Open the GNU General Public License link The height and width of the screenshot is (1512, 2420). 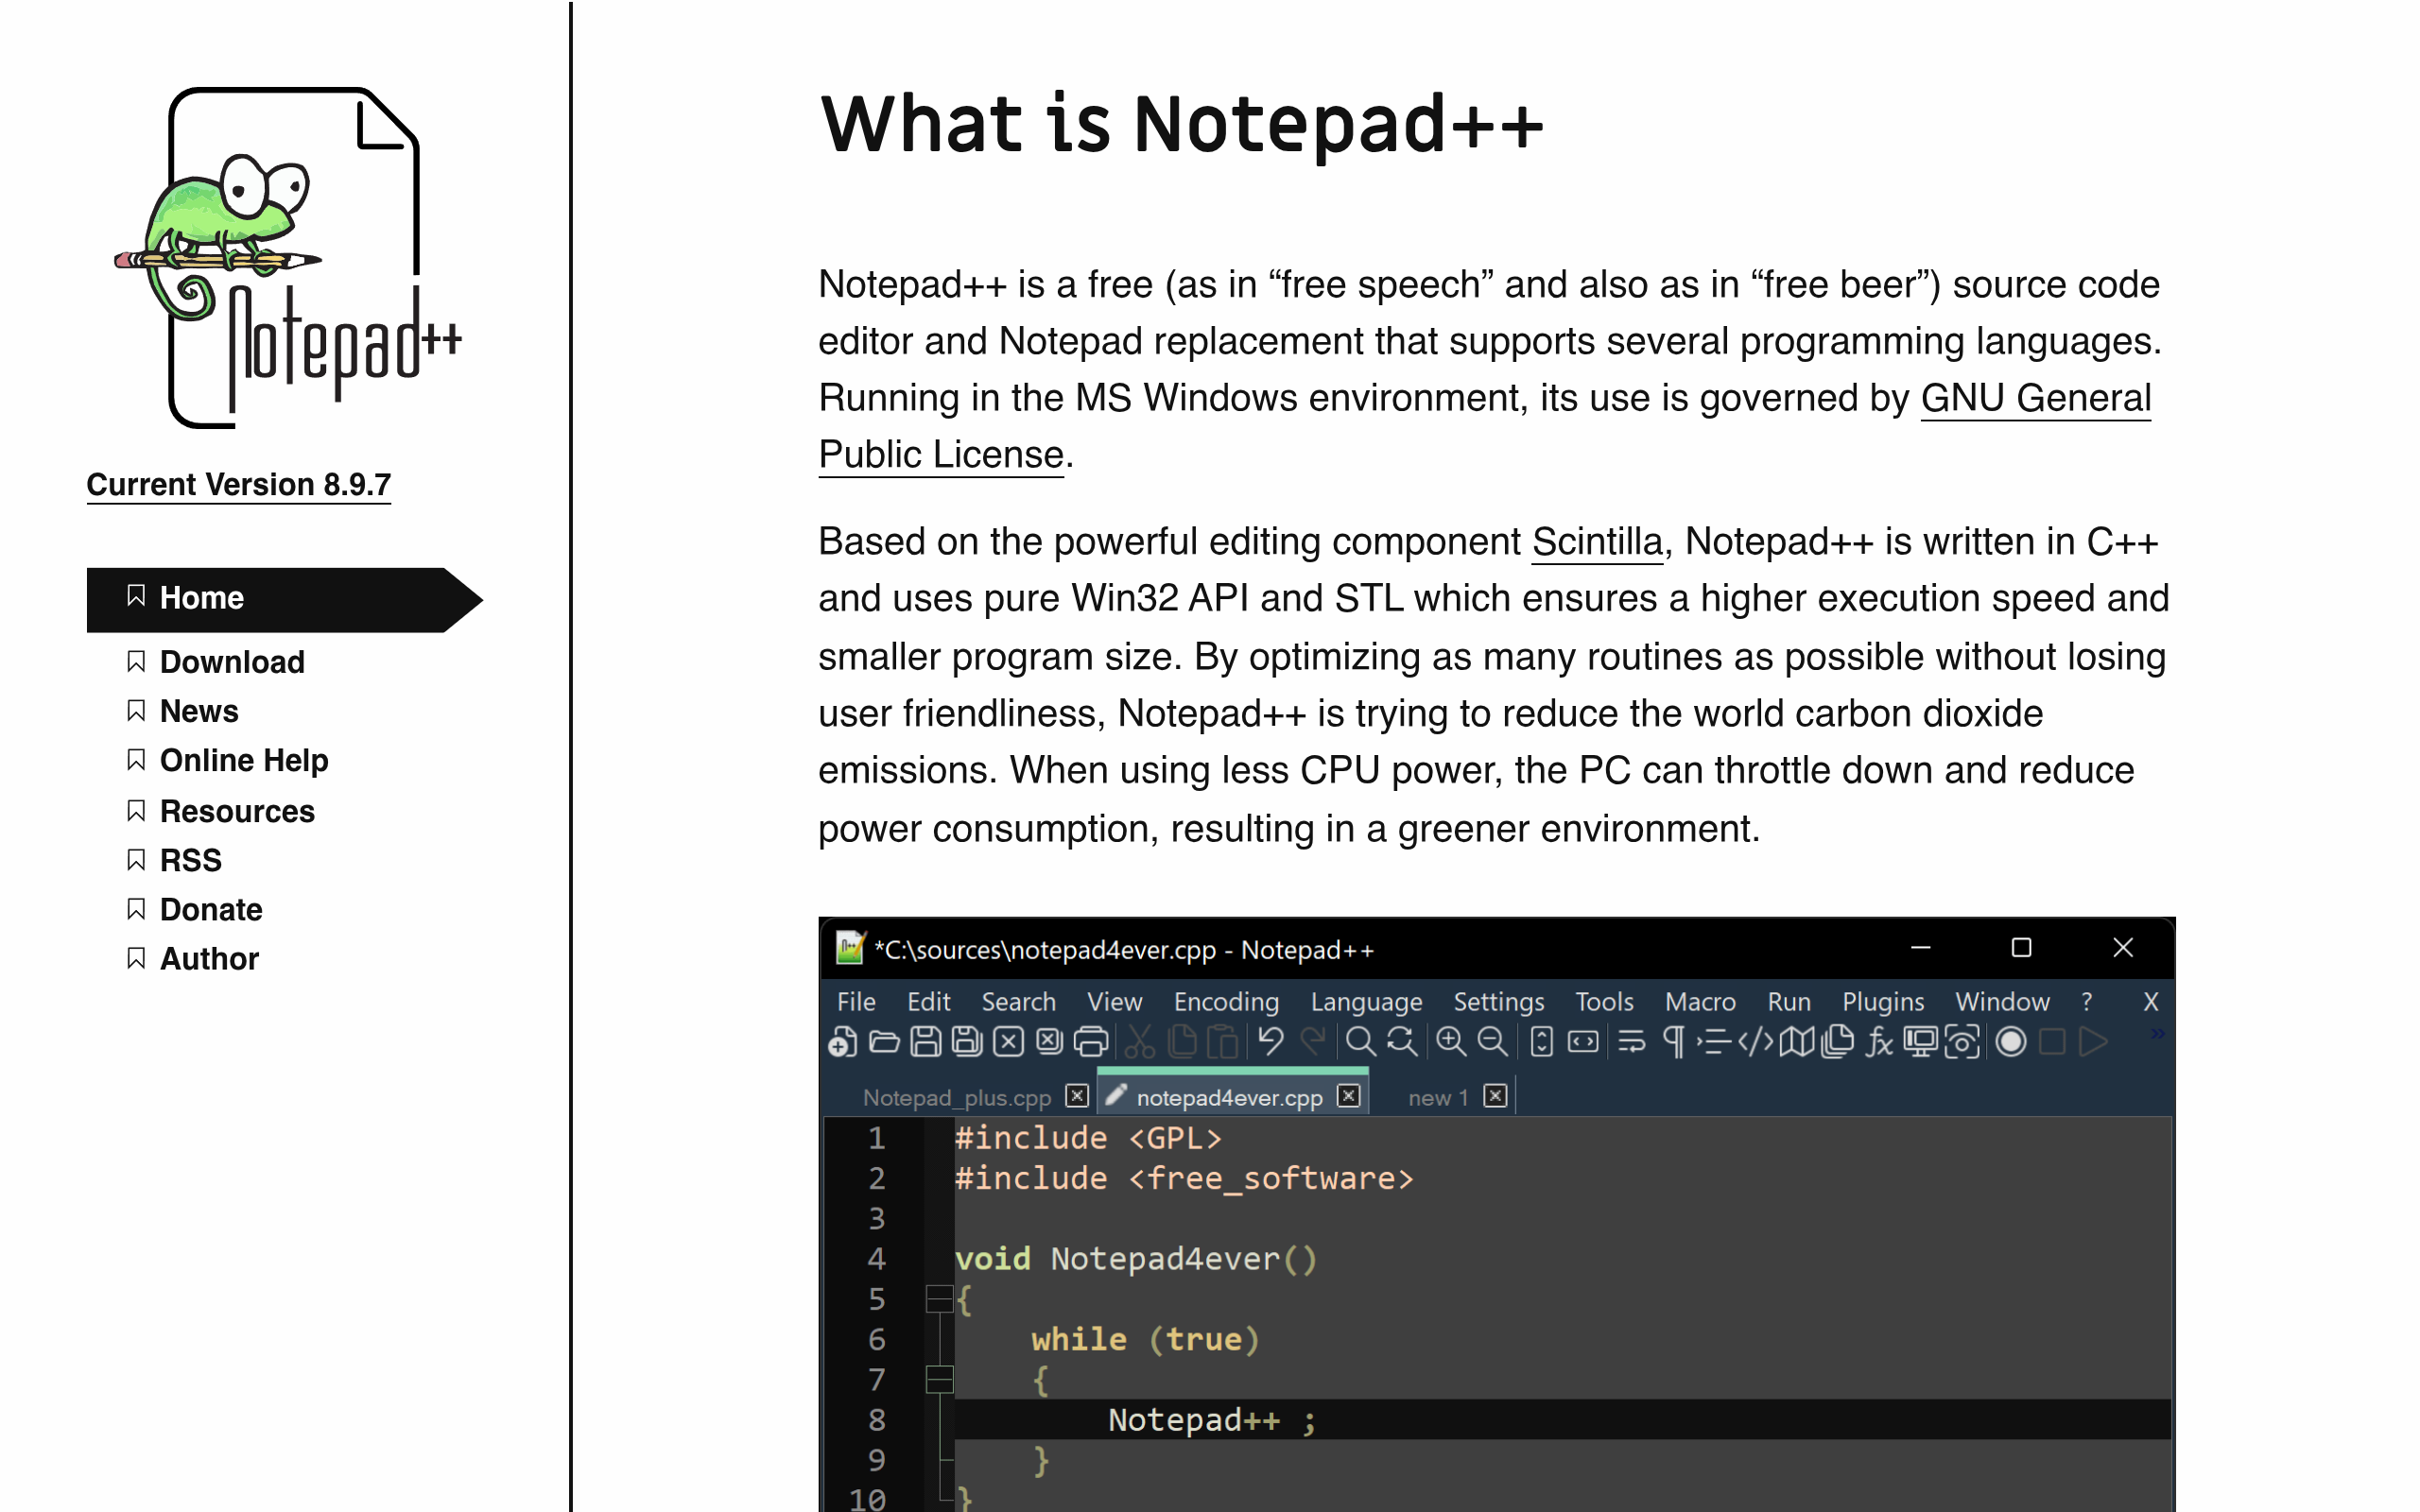2034,398
